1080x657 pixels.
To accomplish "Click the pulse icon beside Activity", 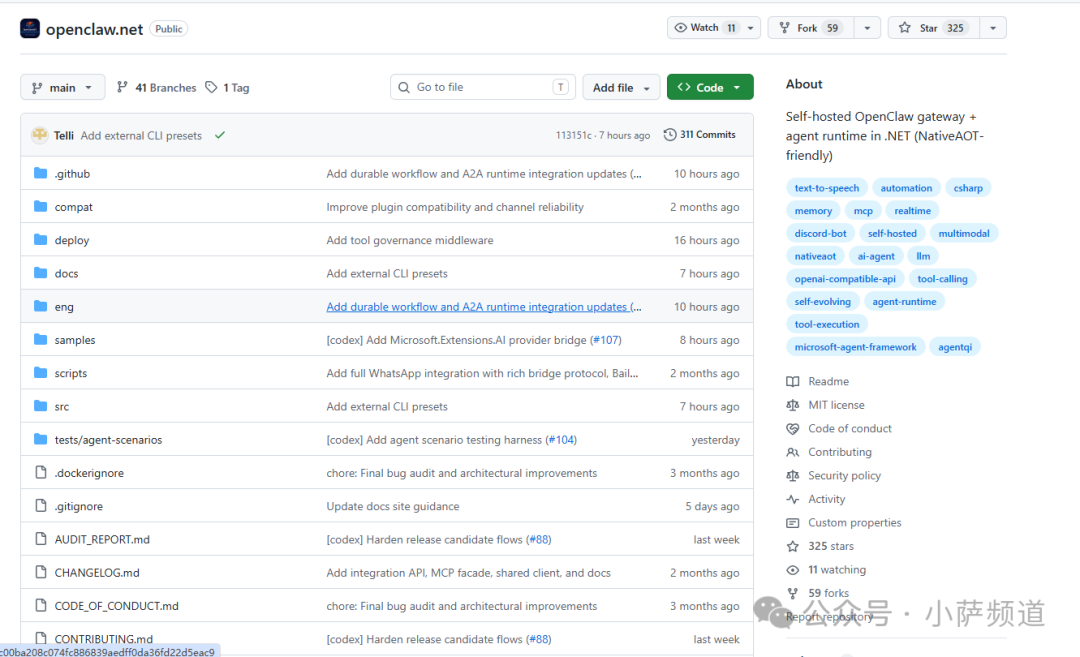I will [x=793, y=499].
